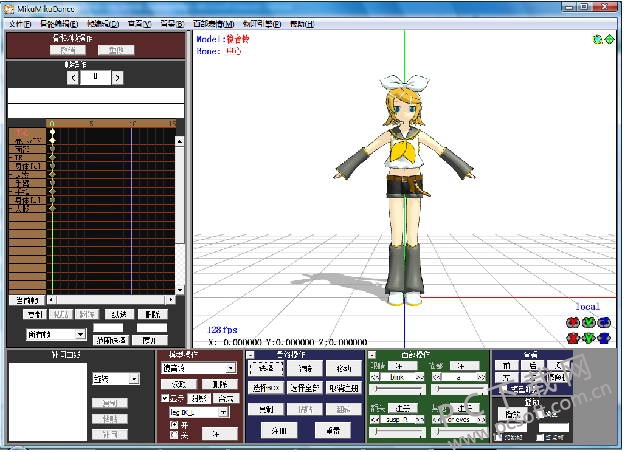The image size is (624, 452).
Task: Collapse the bone manipulation panel with its minus box
Action: click(250, 355)
